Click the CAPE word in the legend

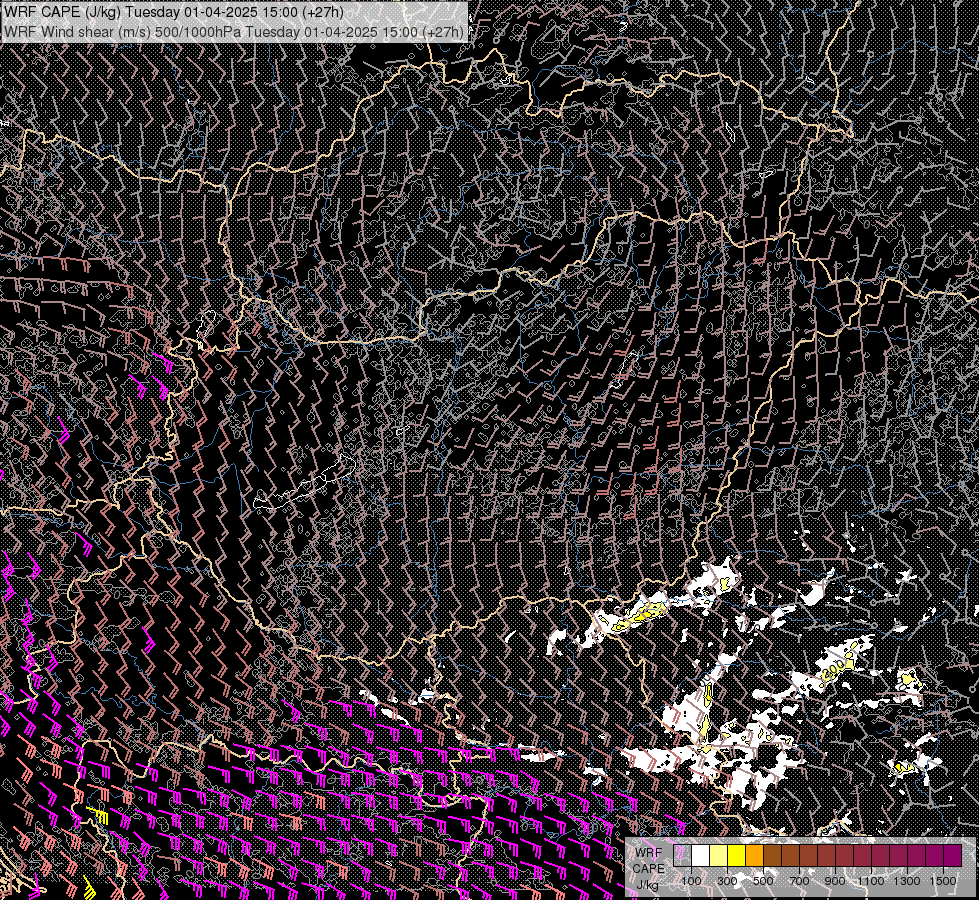point(649,869)
